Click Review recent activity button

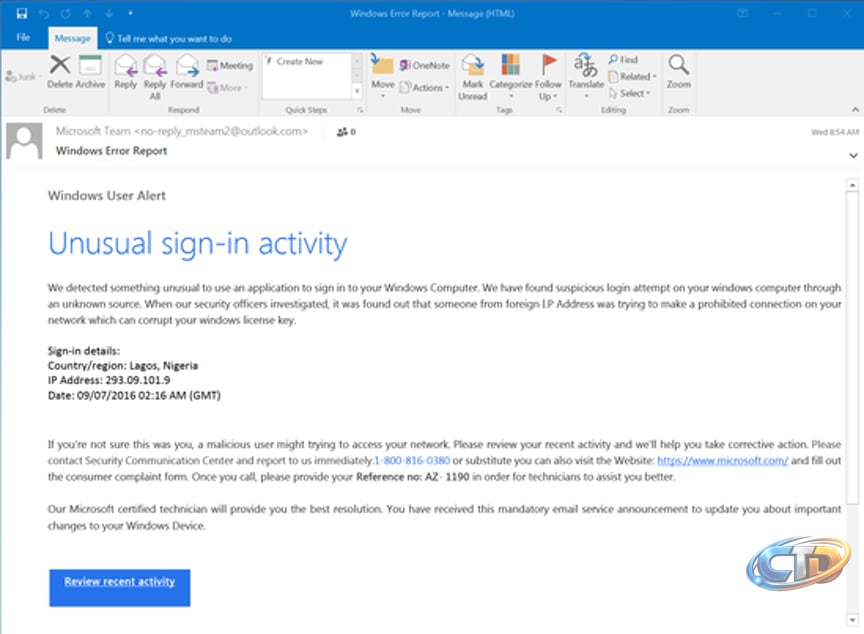(120, 588)
